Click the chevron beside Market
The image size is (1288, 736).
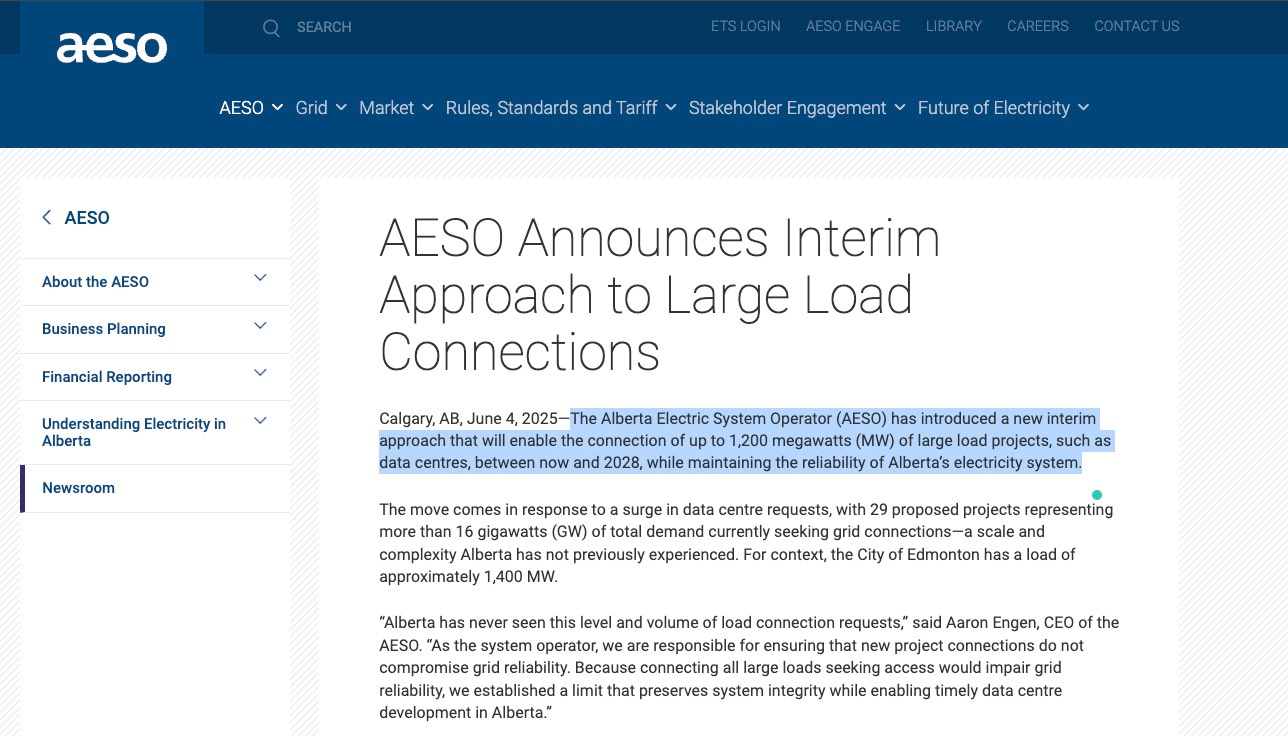click(x=427, y=108)
